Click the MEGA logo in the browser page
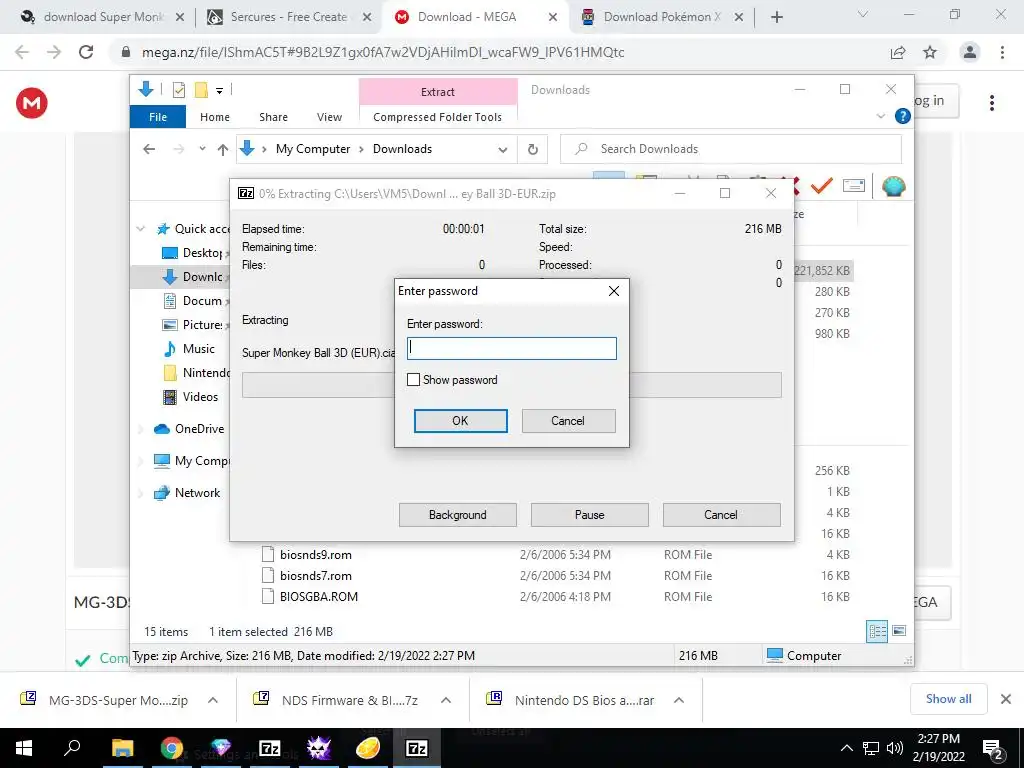 tap(31, 103)
